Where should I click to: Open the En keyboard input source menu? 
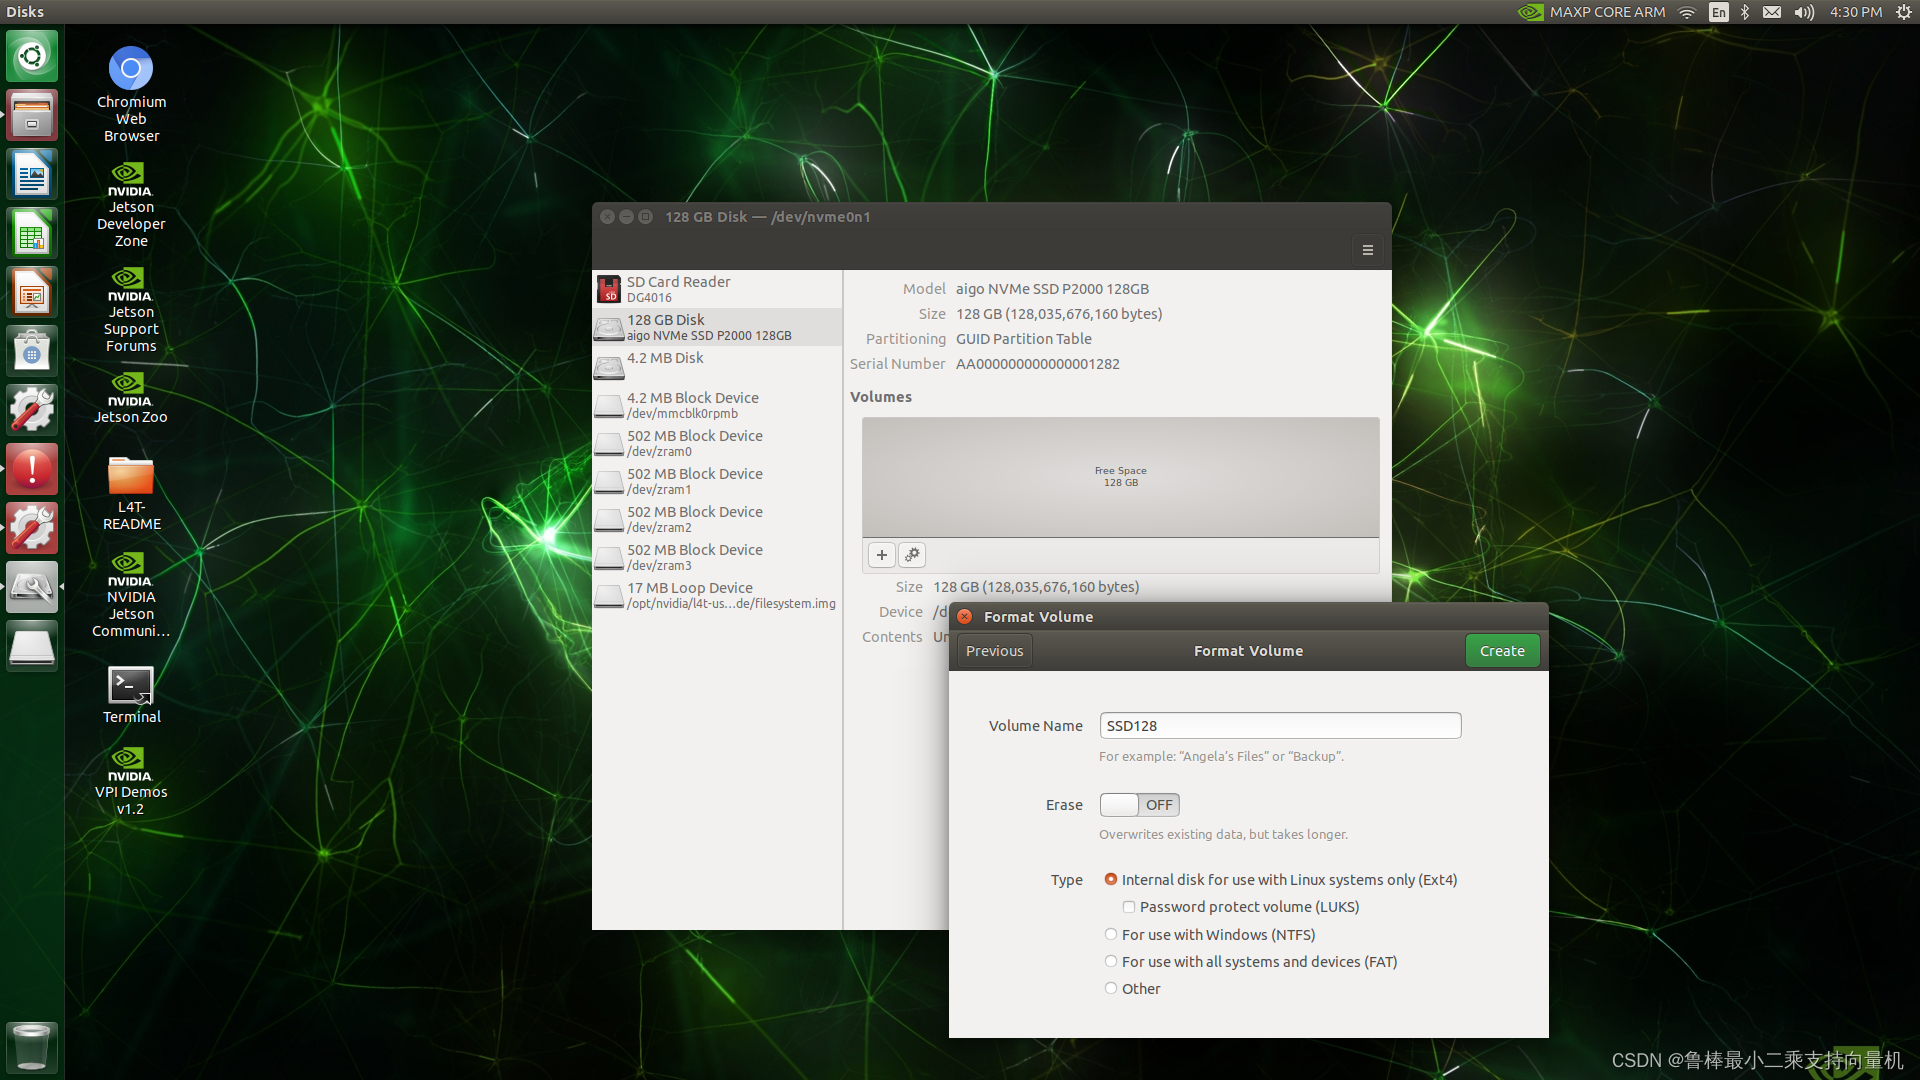click(1719, 12)
